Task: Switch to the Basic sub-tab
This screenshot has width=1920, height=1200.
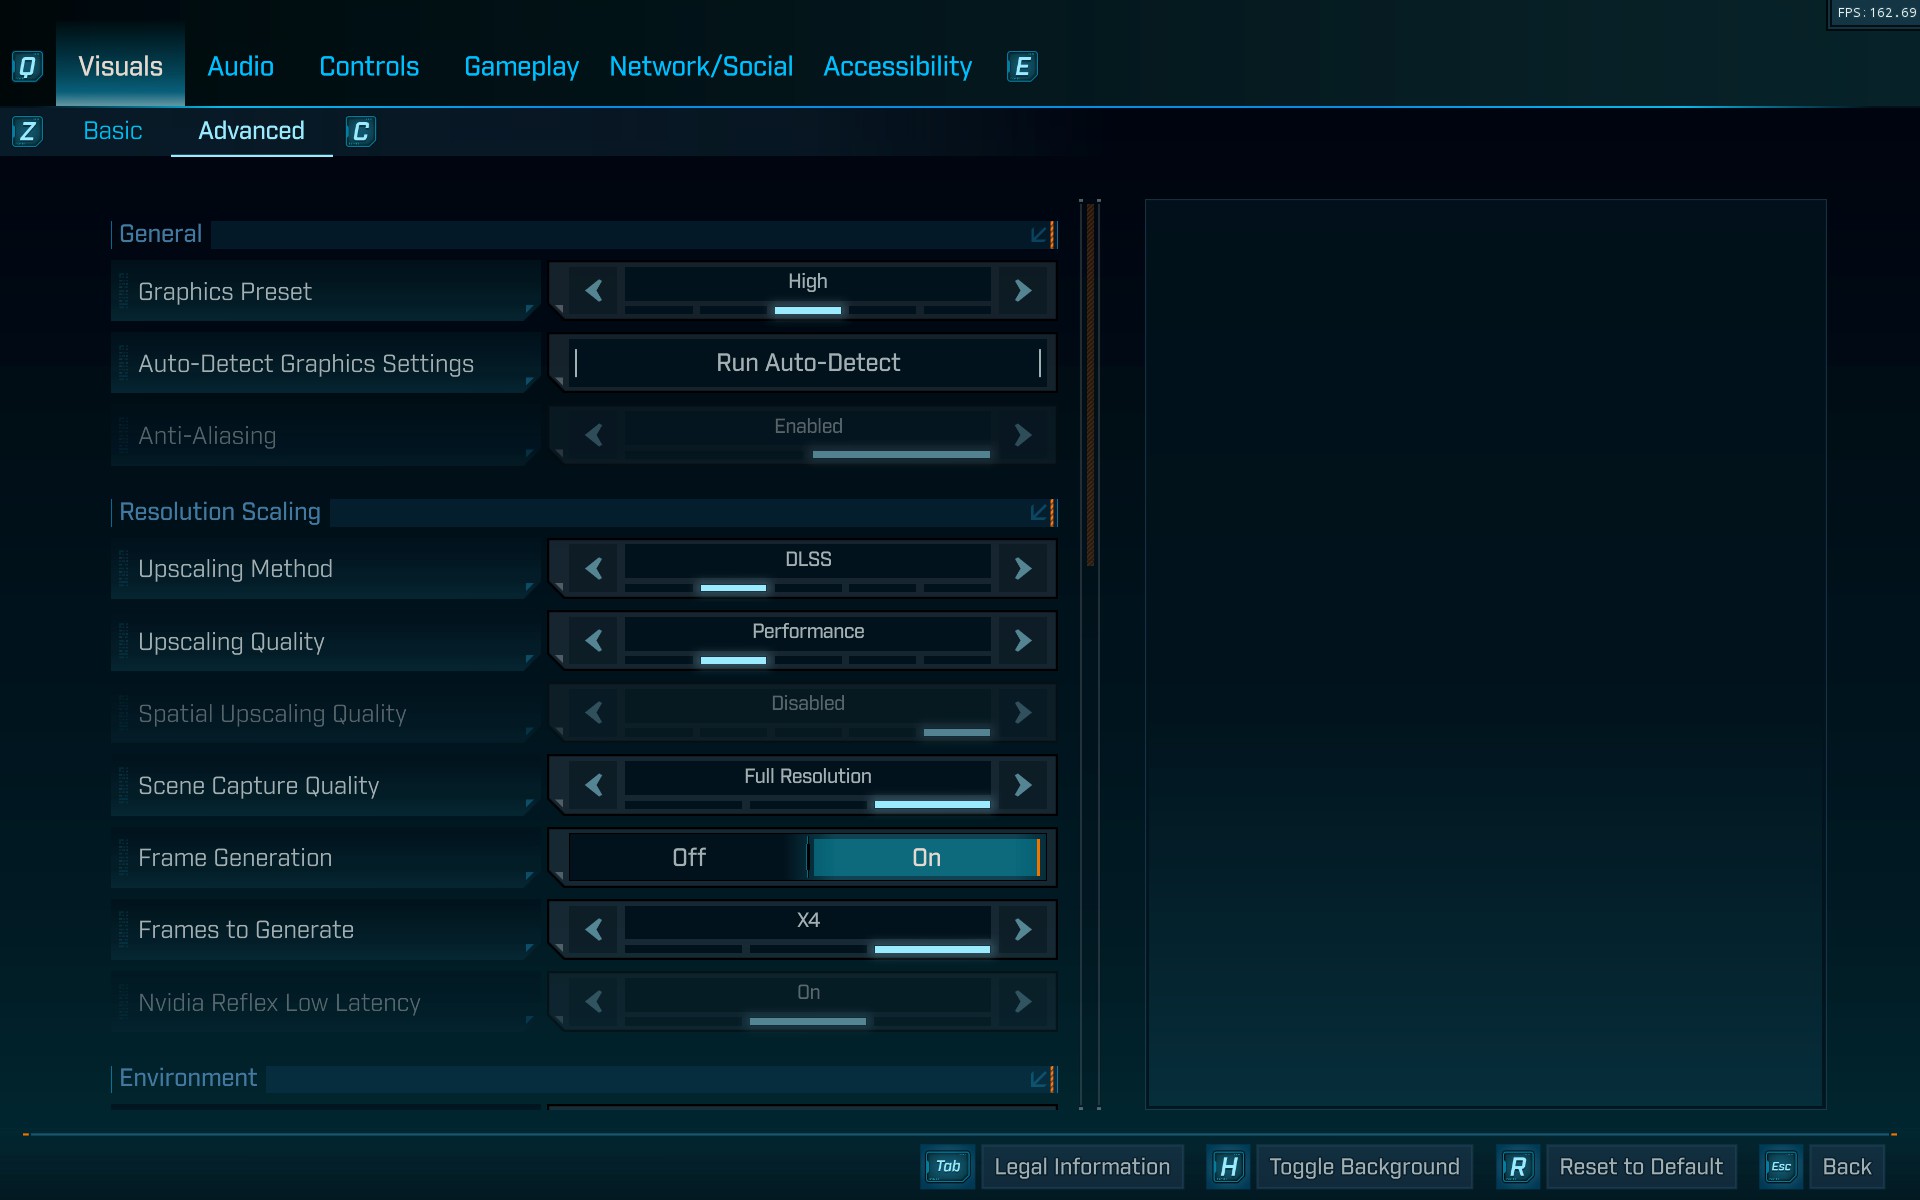Action: 112,131
